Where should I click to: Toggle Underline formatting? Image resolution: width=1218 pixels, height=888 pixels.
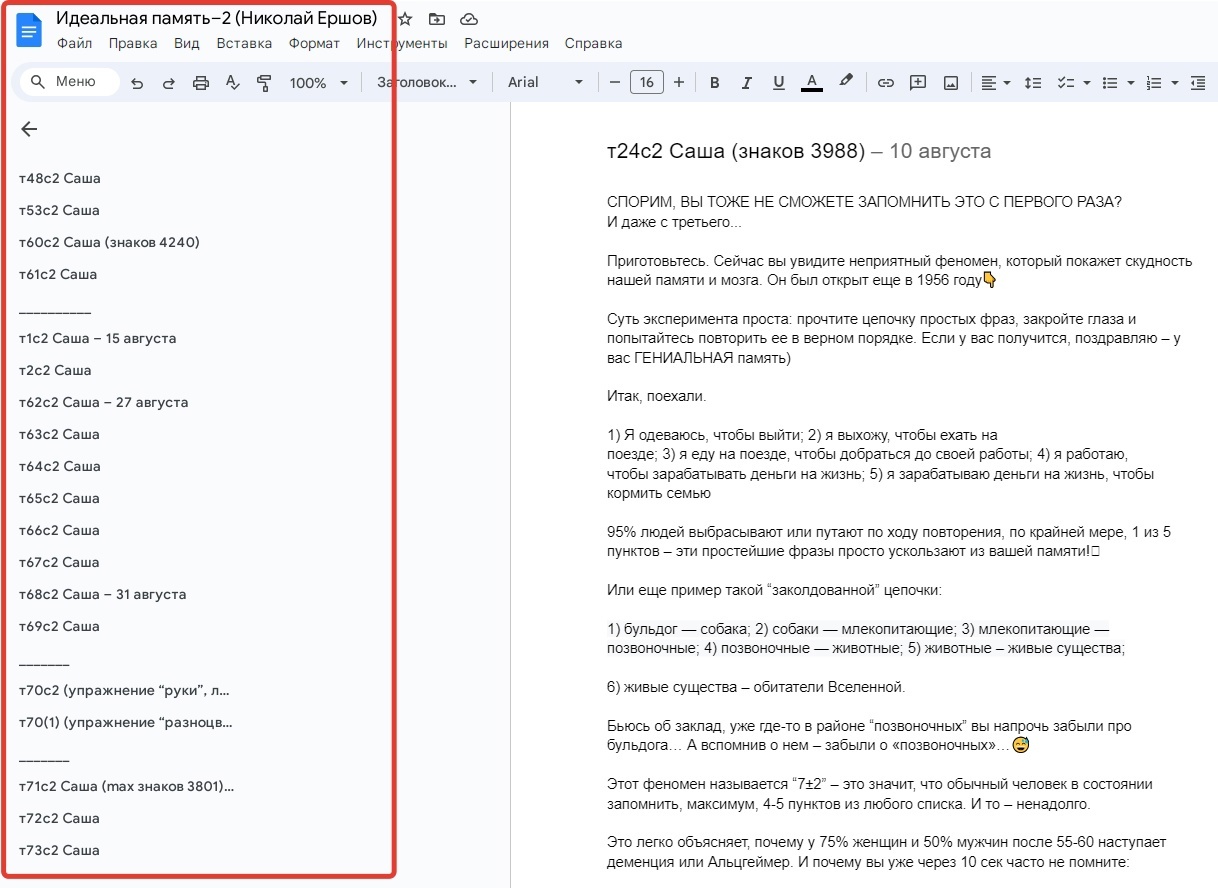[x=779, y=83]
